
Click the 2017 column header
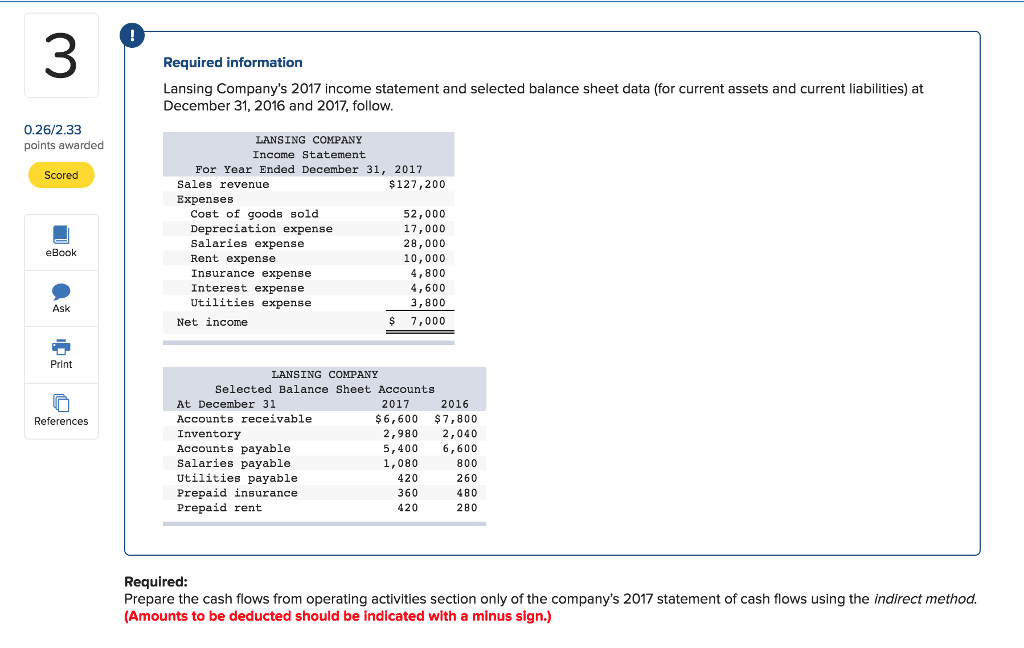pyautogui.click(x=395, y=404)
